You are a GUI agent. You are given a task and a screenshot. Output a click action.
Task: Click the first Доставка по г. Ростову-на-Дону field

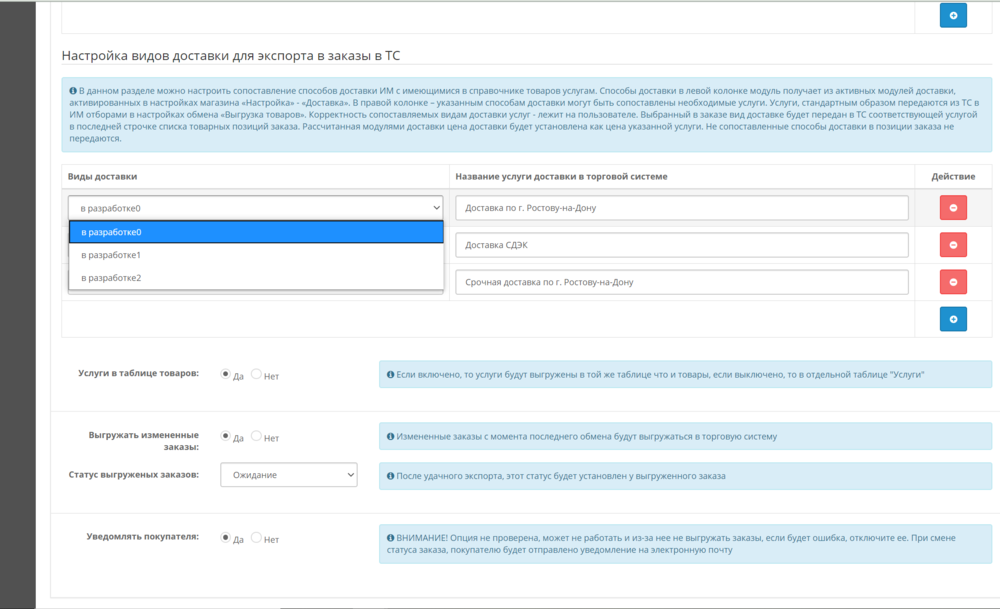pyautogui.click(x=680, y=208)
